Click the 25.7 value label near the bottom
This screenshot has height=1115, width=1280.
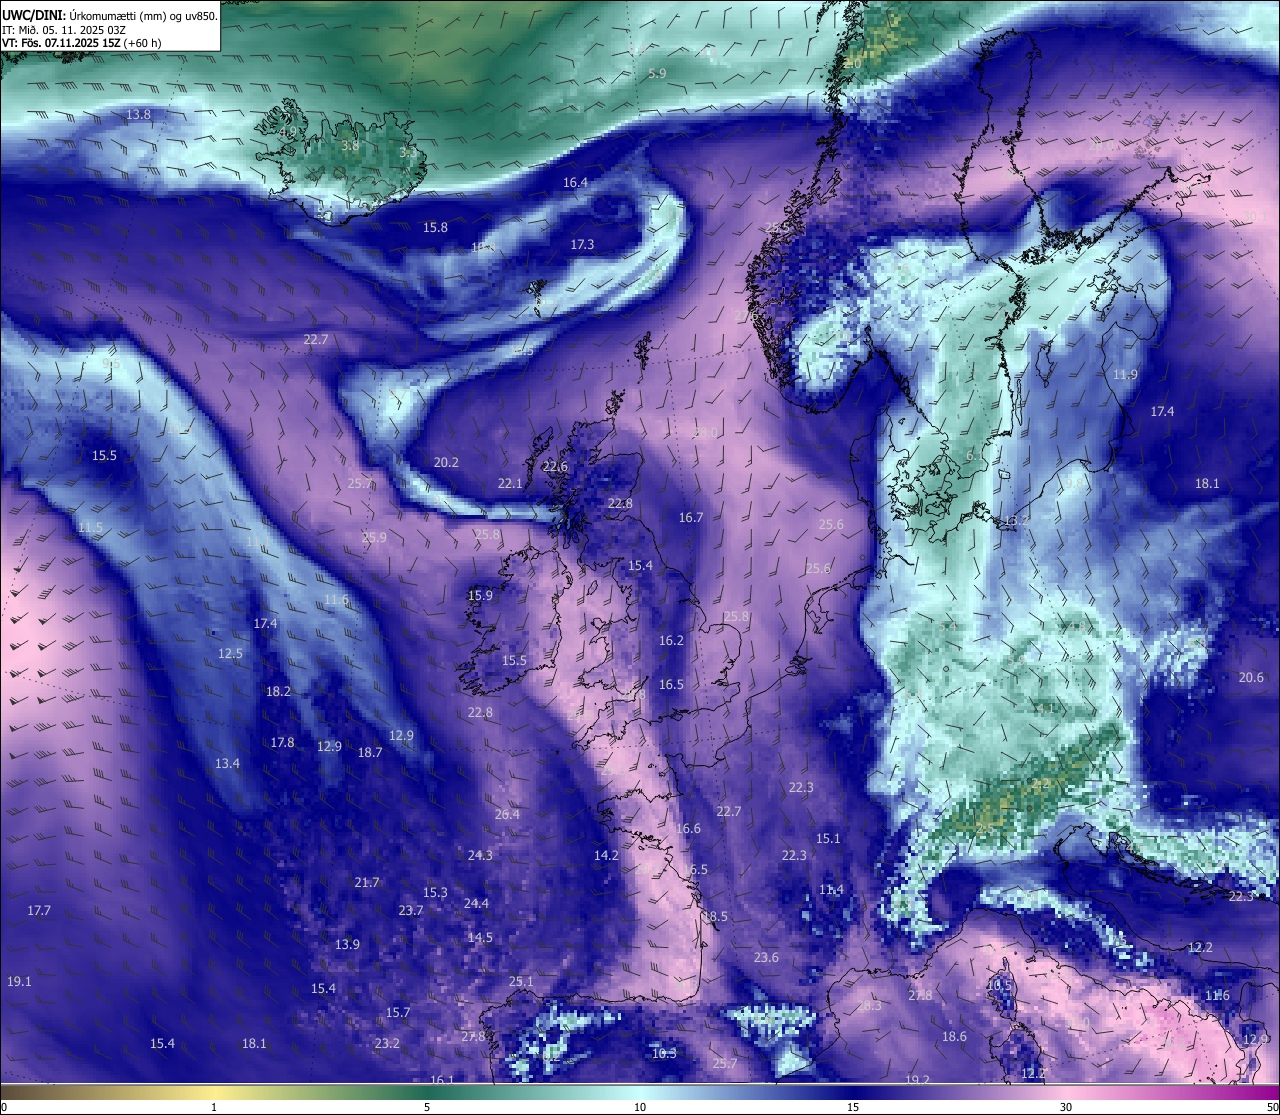725,1064
